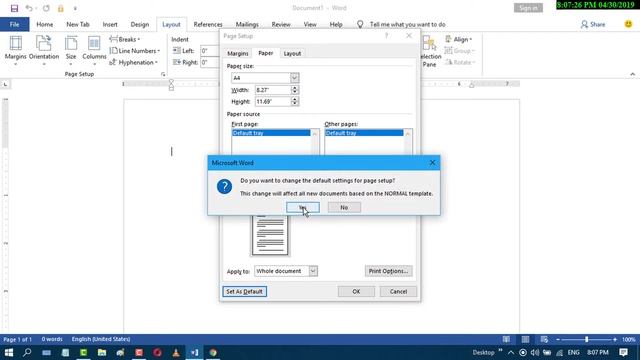
Task: Switch to Web Layout view icon
Action: [x=544, y=339]
